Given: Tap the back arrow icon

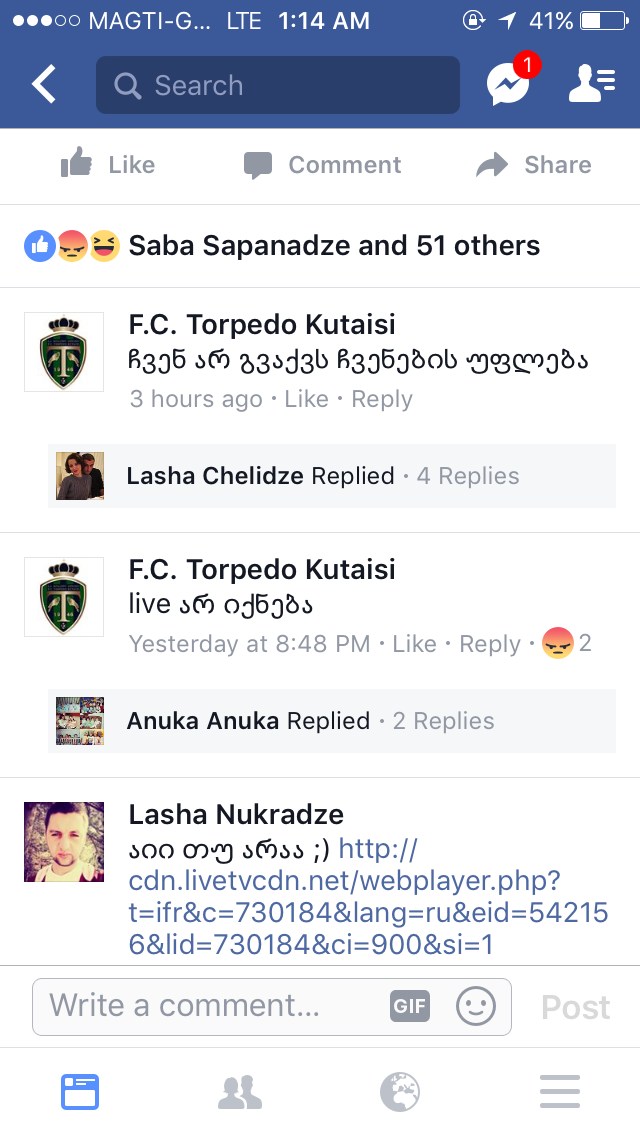Looking at the screenshot, I should coord(44,85).
